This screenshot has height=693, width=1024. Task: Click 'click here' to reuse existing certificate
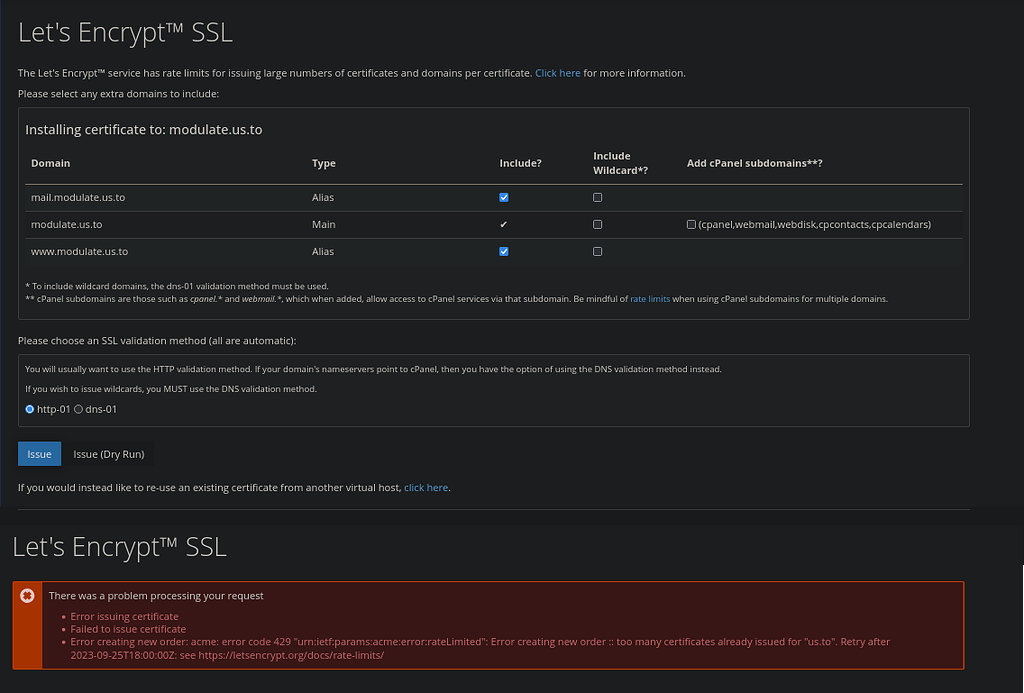point(426,487)
